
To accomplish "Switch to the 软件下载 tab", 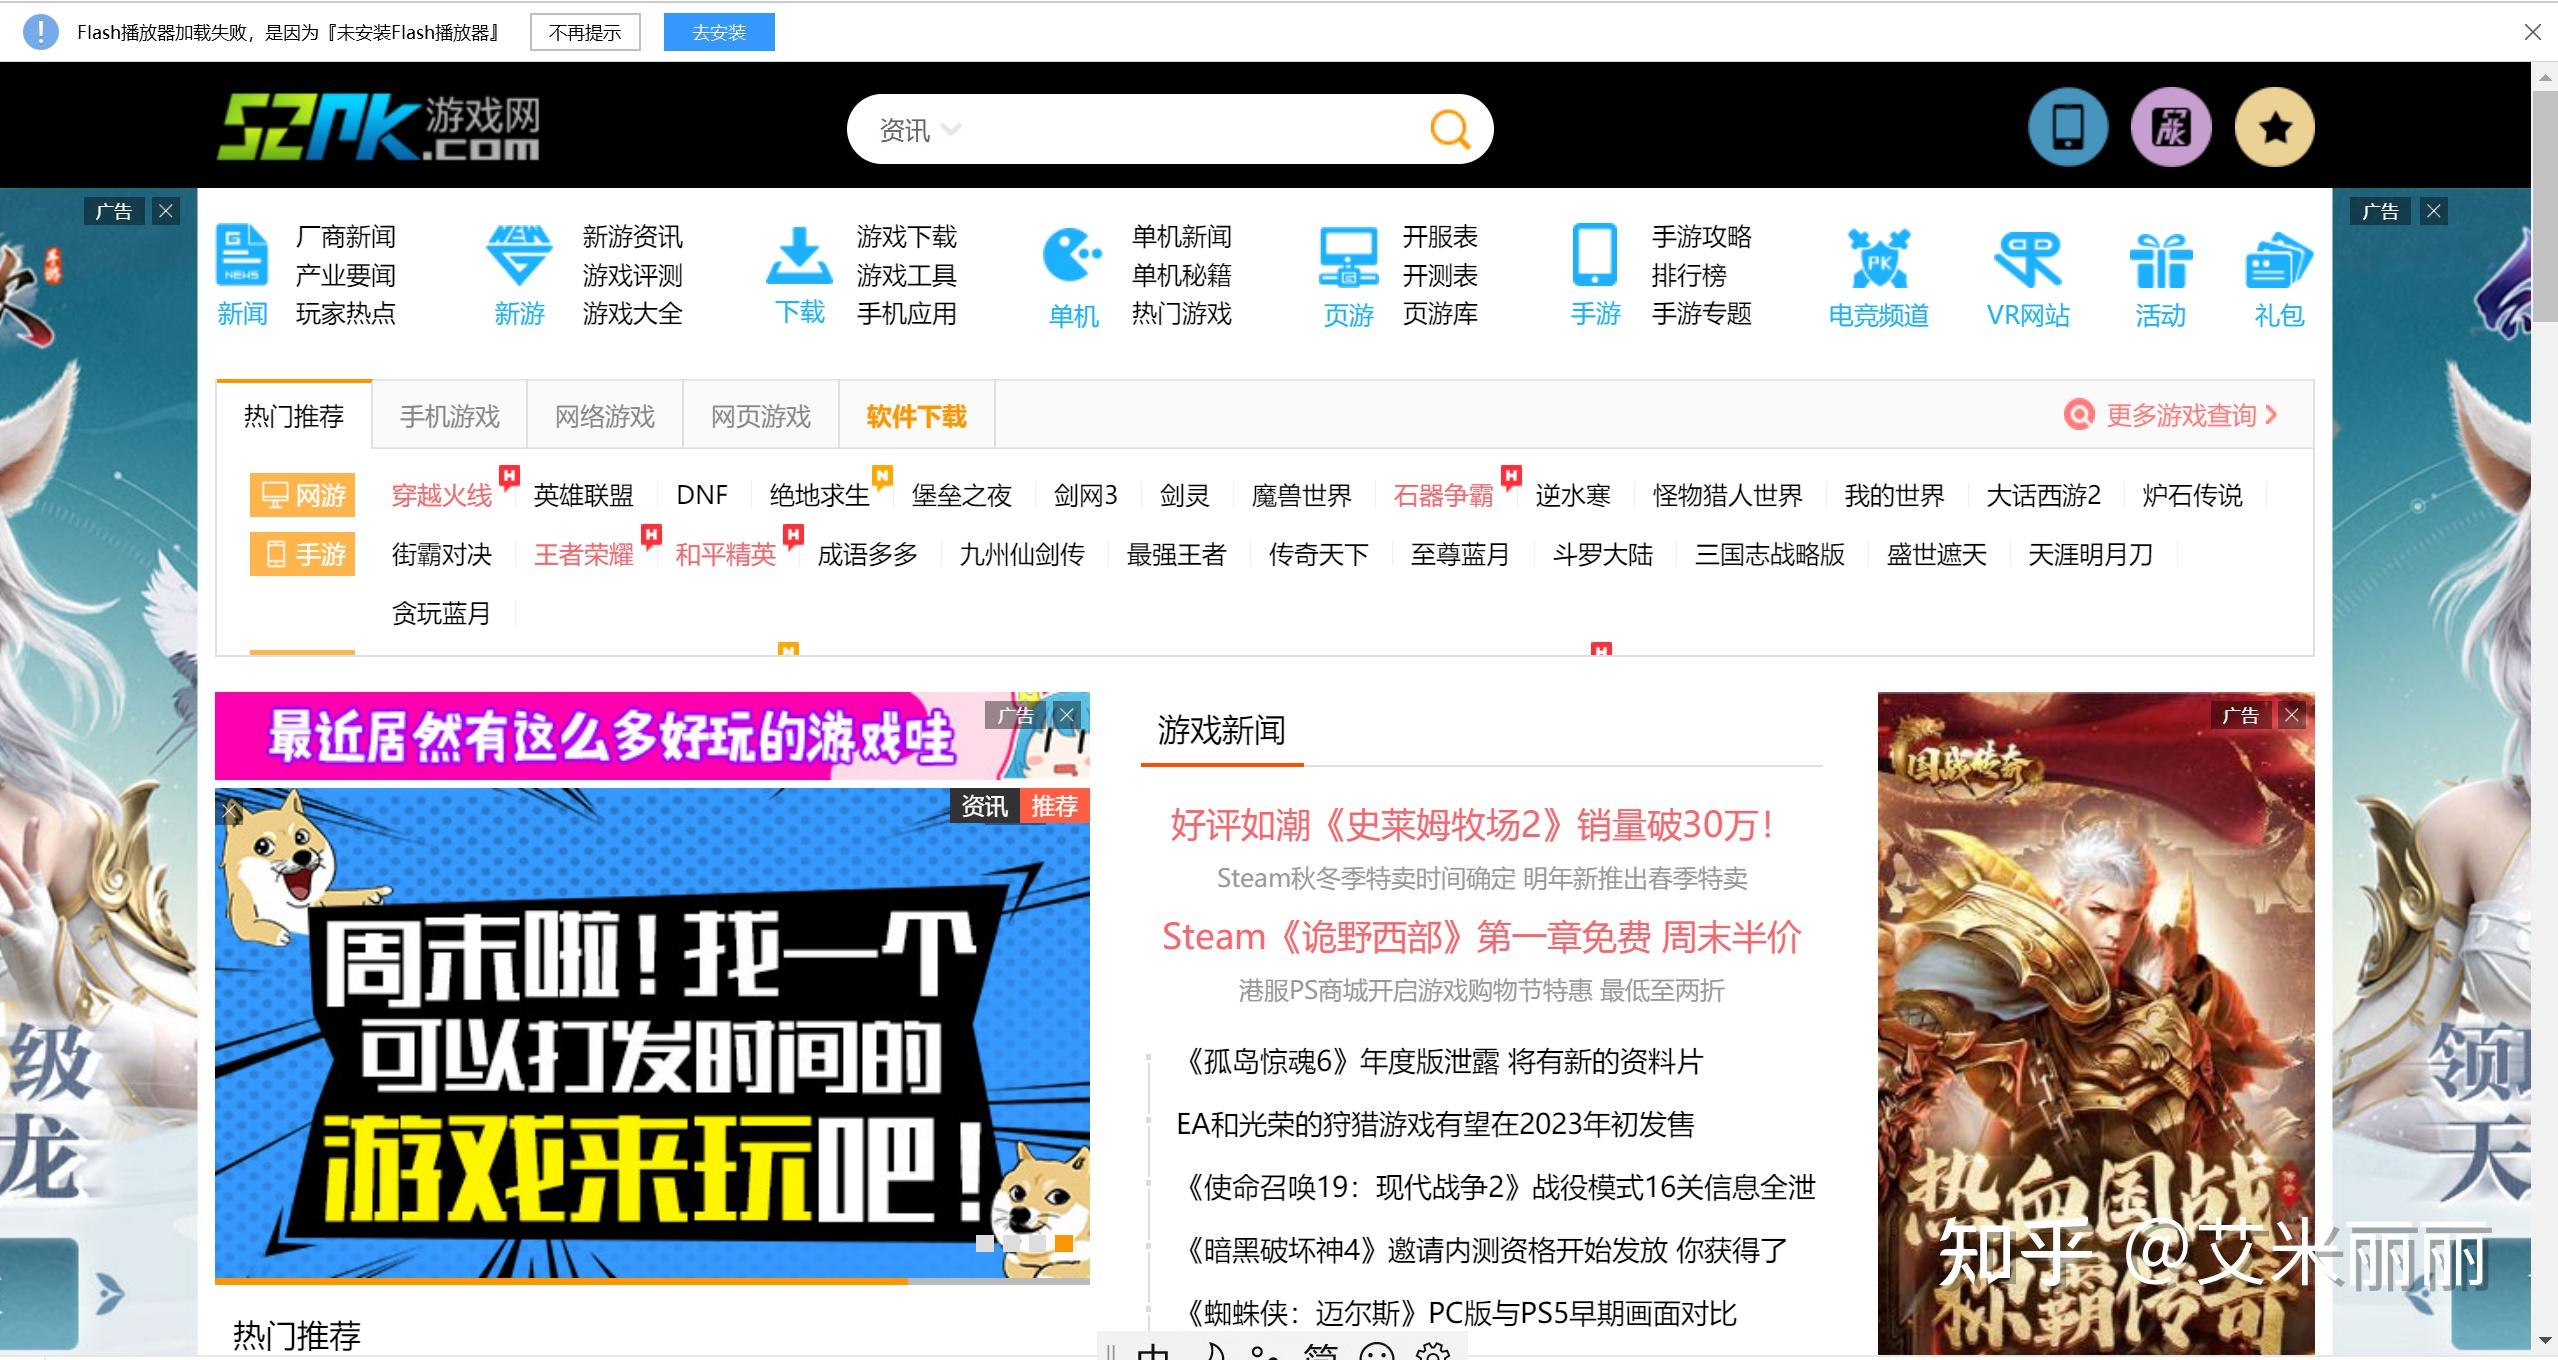I will (x=915, y=415).
